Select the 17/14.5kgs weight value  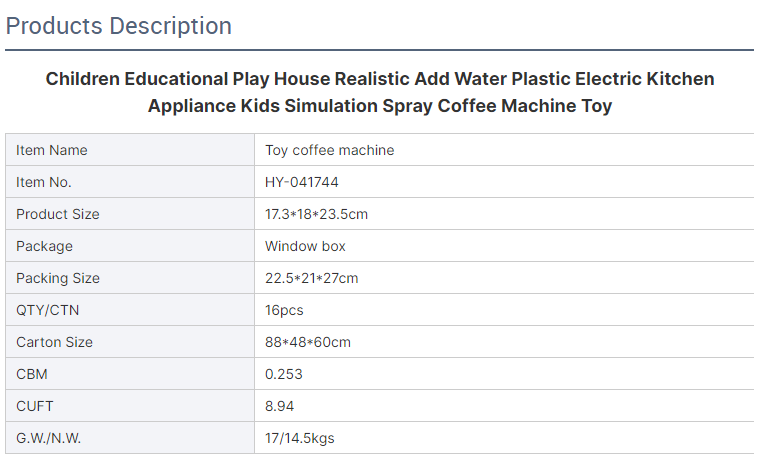(300, 438)
